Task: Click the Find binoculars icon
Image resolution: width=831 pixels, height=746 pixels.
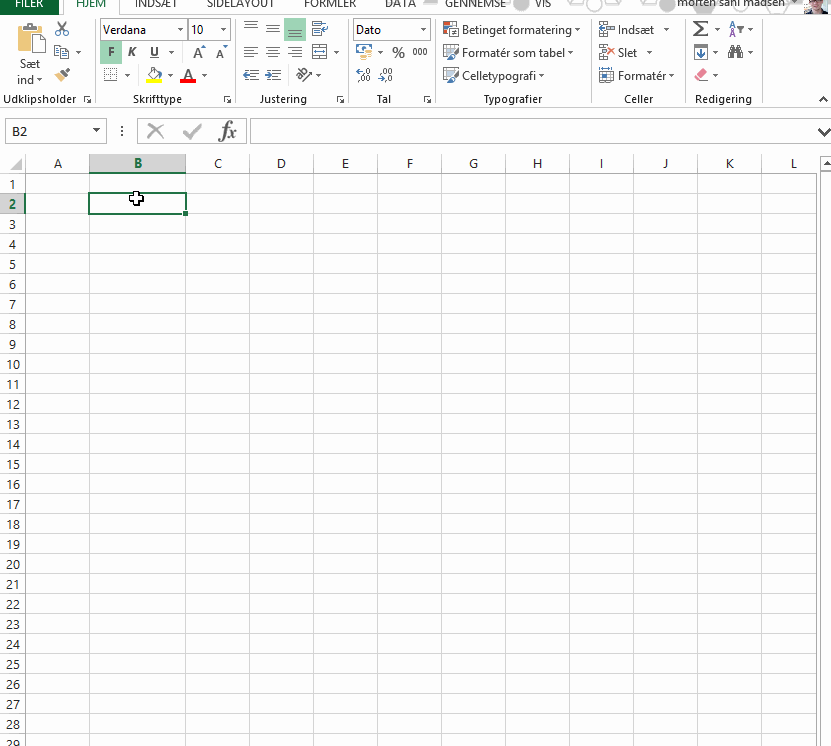Action: click(736, 53)
